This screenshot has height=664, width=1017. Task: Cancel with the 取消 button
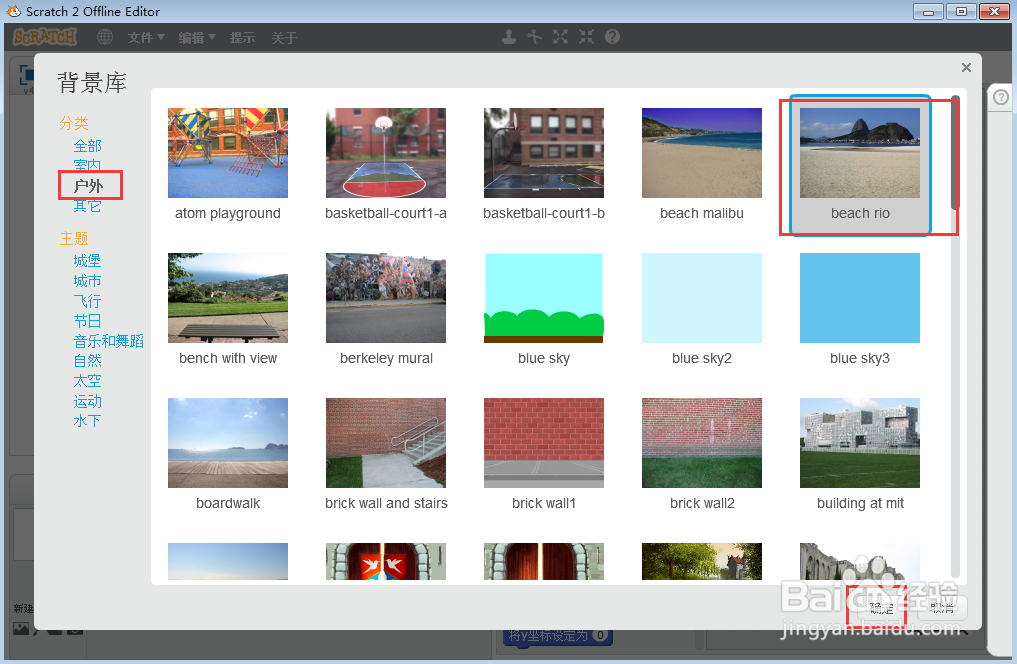(x=942, y=608)
